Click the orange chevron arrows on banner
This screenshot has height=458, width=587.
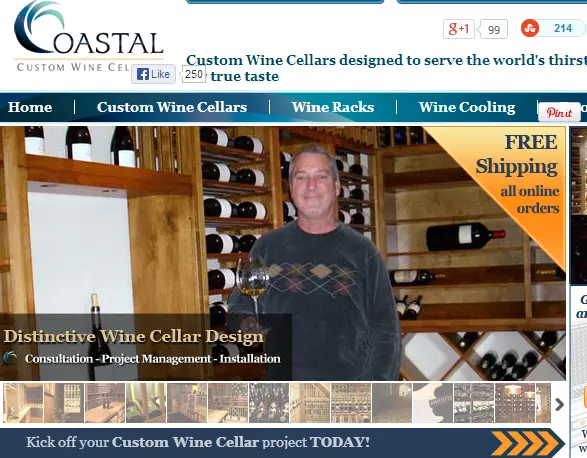point(527,443)
